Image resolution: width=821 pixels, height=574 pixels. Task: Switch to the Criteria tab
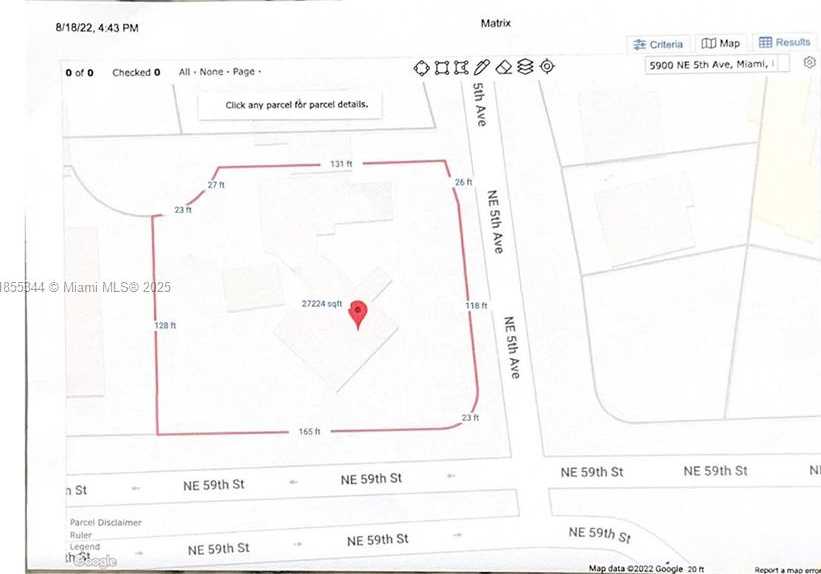[657, 44]
